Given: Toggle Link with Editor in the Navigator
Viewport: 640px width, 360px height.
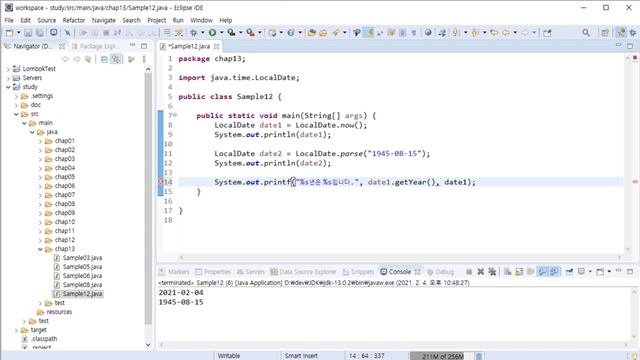Looking at the screenshot, I should 116,60.
